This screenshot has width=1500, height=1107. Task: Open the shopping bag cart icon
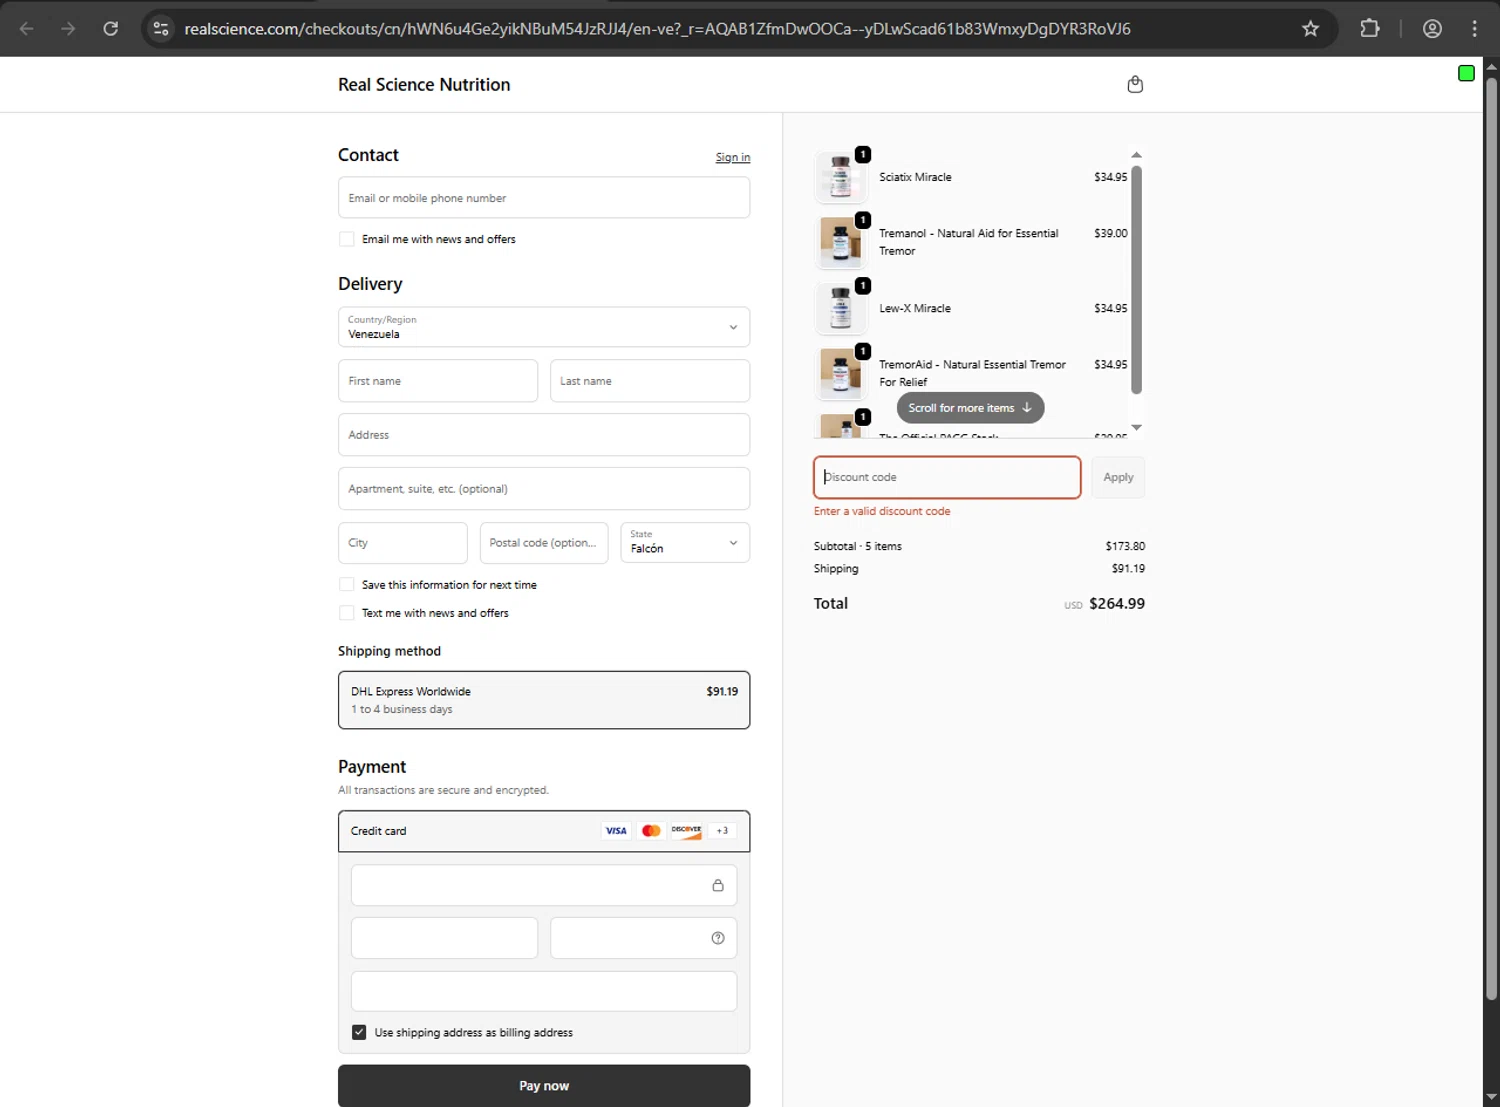coord(1135,85)
